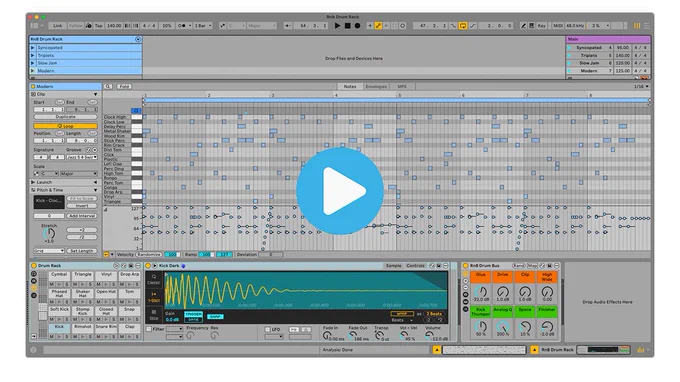680x382 pixels.
Task: Select the Clap drum pad
Action: tap(130, 327)
